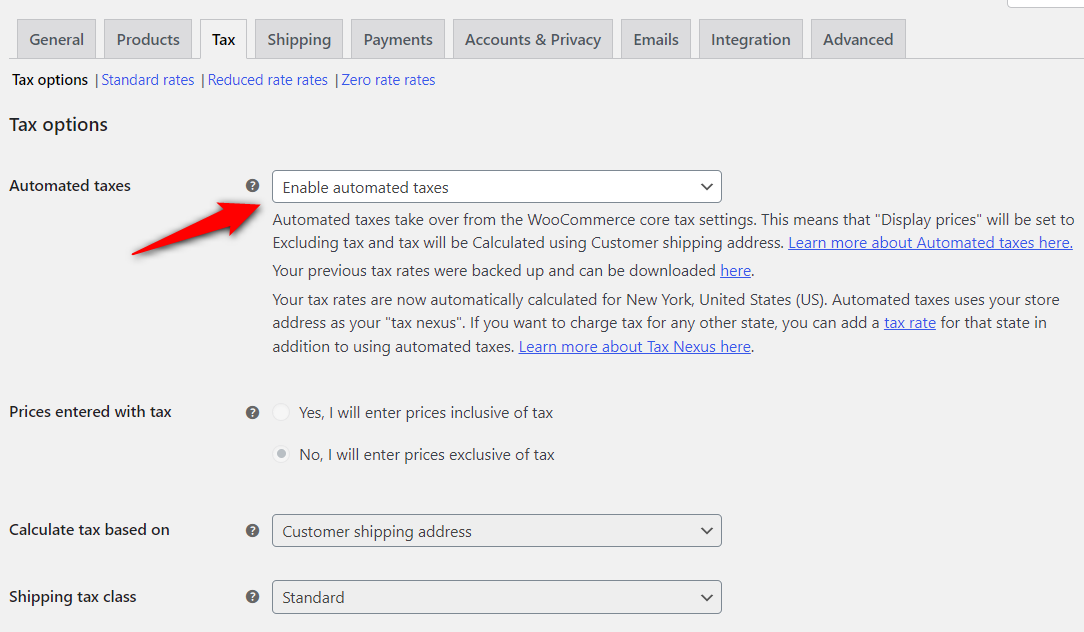Open the Shipping settings tab

point(298,38)
